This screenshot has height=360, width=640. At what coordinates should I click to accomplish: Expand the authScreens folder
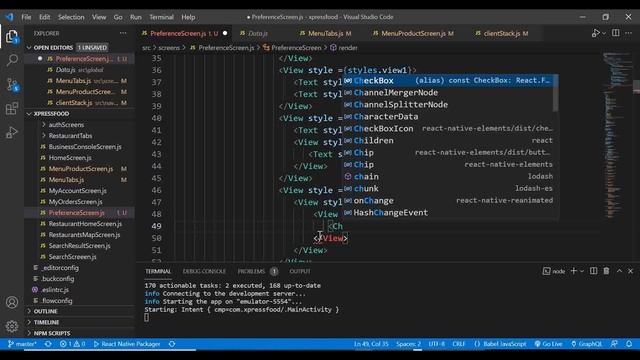[x=66, y=125]
